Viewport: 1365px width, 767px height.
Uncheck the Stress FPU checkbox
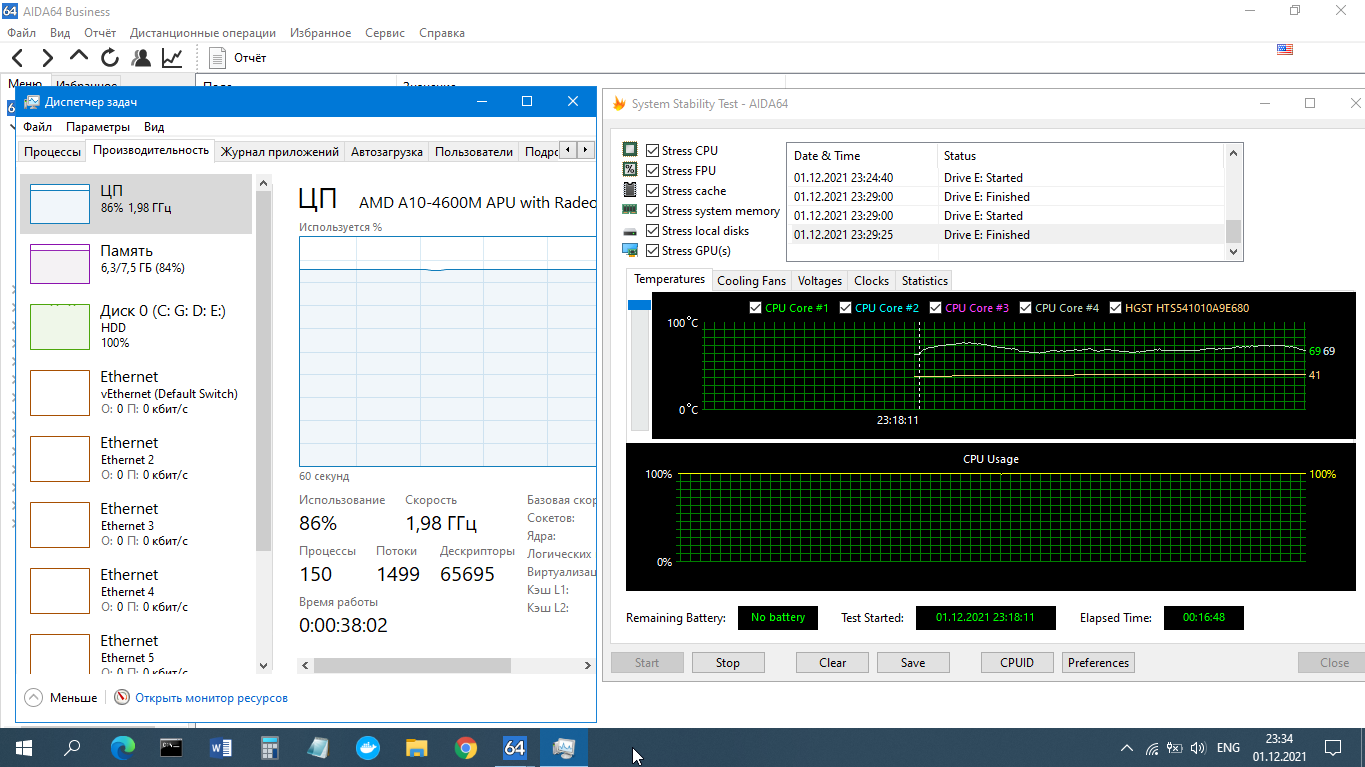[653, 171]
